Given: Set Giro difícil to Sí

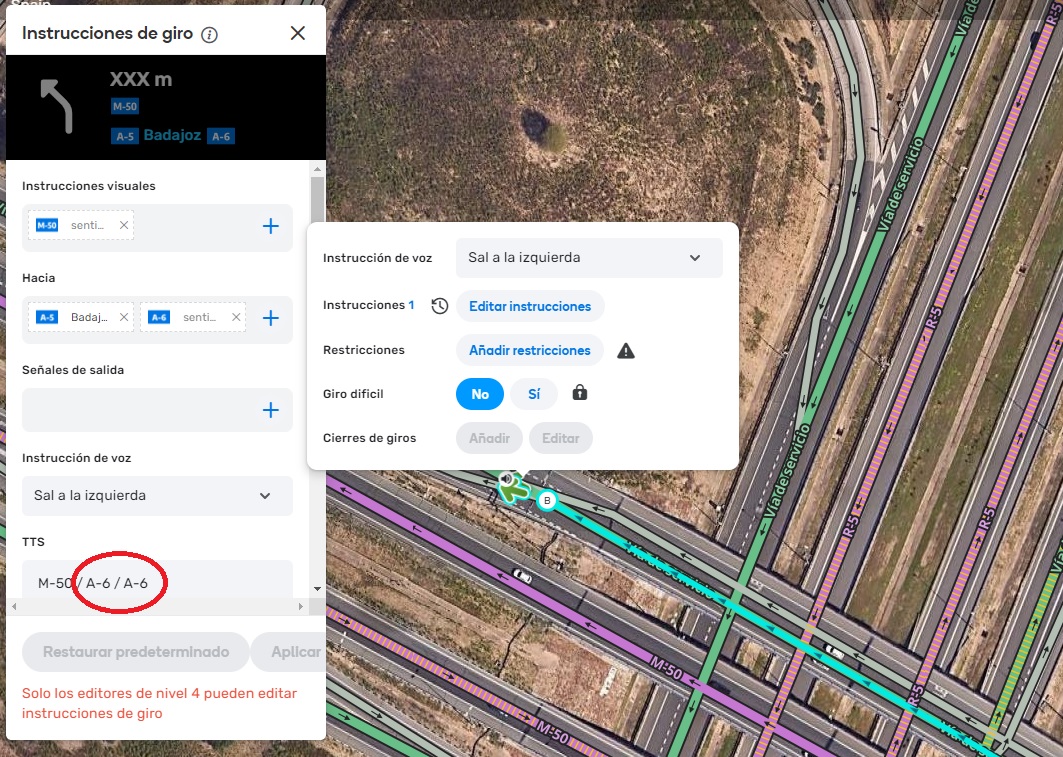Looking at the screenshot, I should [534, 394].
